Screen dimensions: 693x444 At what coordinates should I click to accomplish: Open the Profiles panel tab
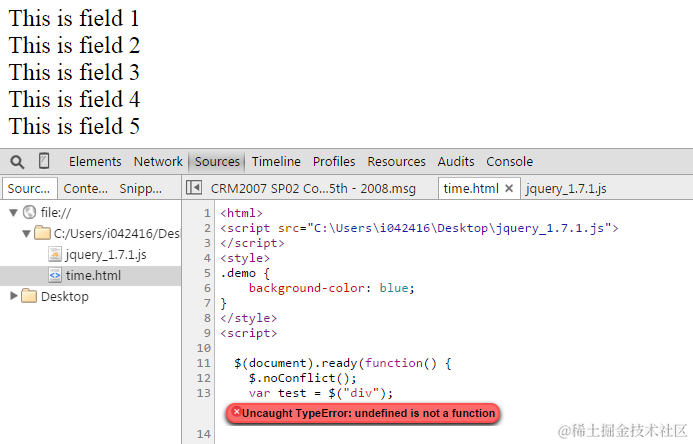[334, 162]
